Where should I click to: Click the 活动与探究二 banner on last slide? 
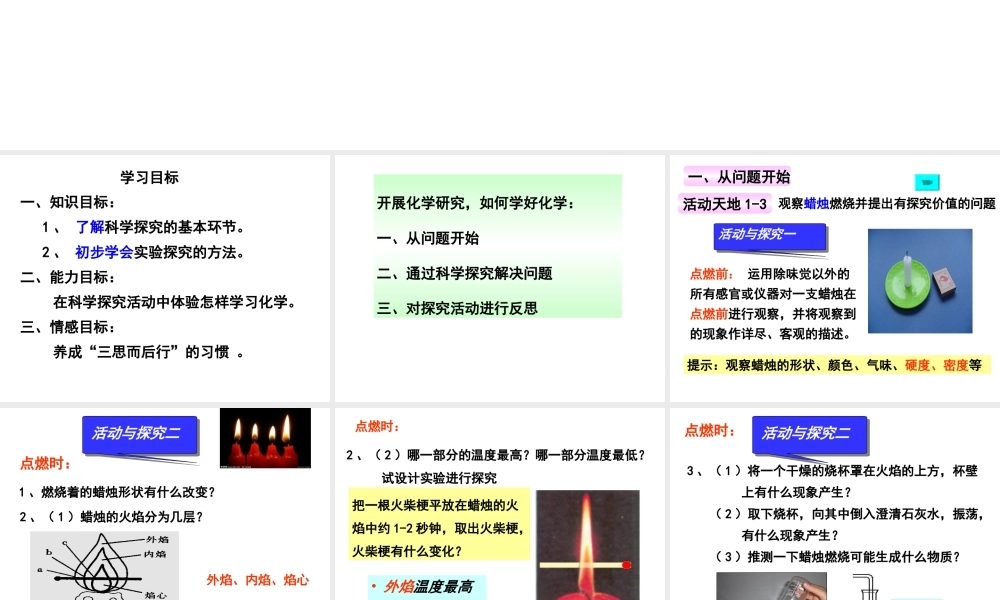pos(806,433)
